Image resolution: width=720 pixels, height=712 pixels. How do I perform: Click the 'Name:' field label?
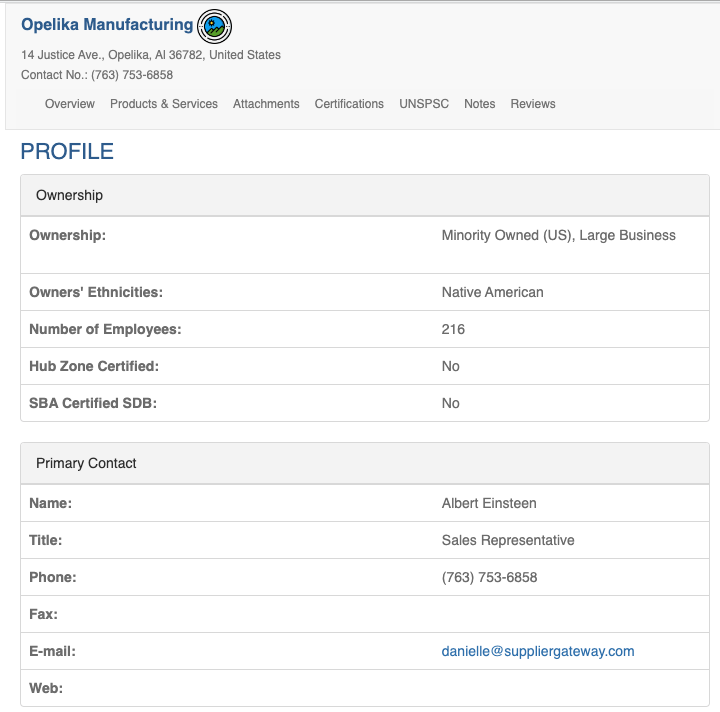tap(51, 503)
